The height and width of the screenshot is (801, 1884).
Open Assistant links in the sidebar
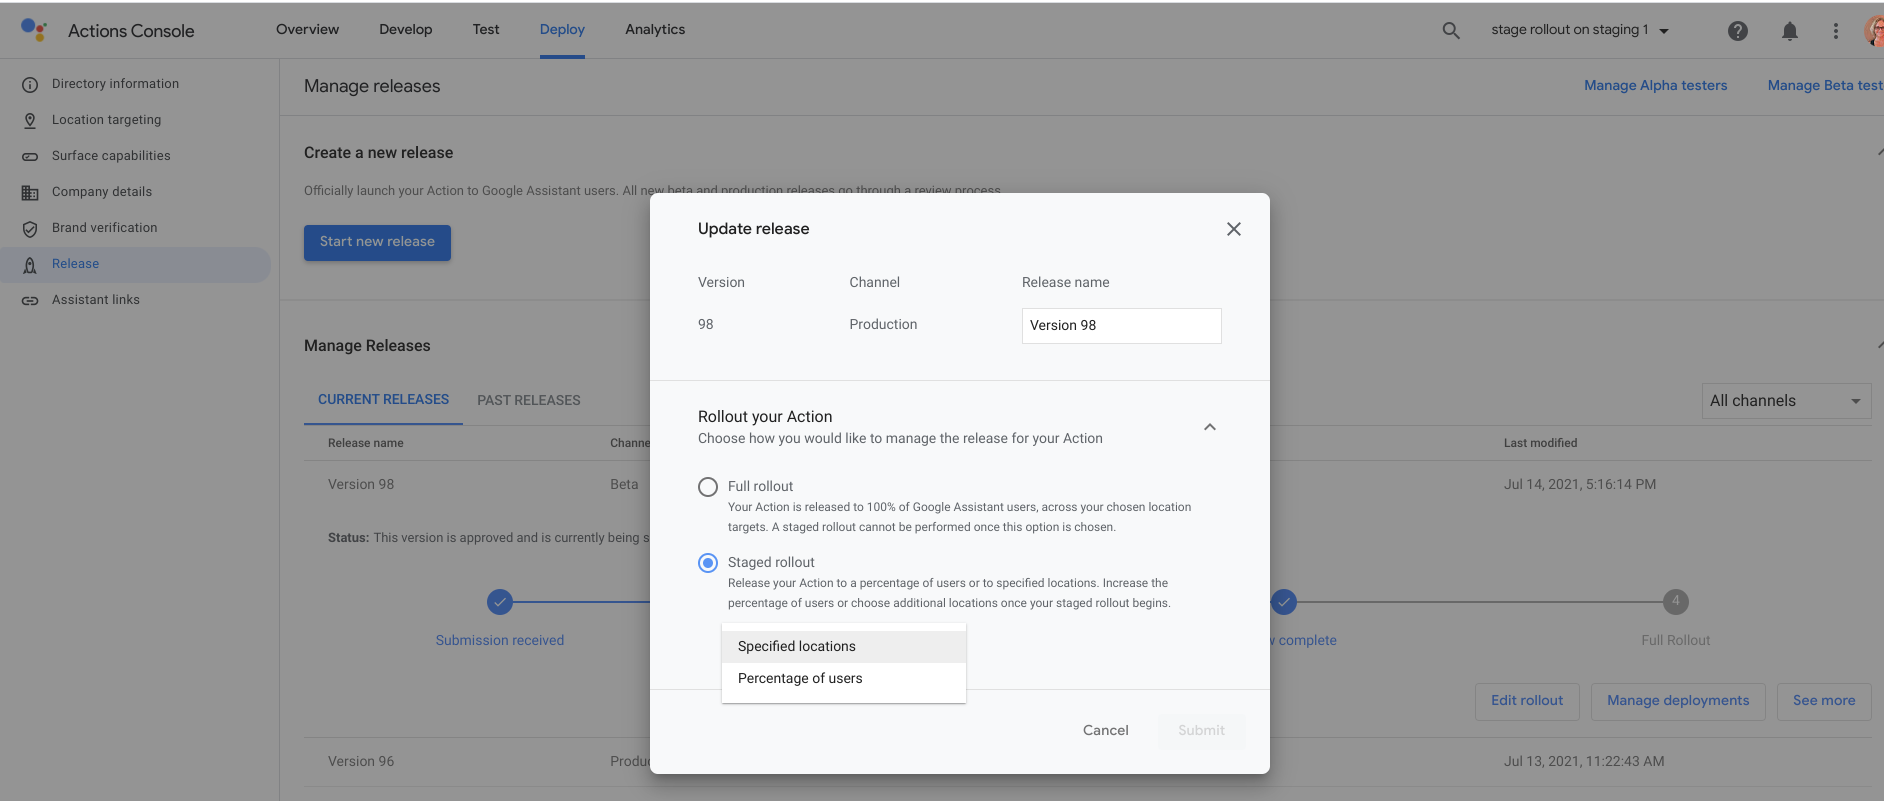tap(95, 300)
